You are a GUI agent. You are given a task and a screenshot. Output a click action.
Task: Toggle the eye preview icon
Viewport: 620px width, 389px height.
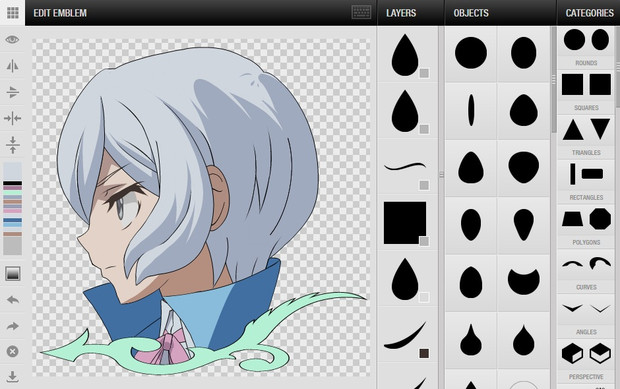[x=12, y=40]
